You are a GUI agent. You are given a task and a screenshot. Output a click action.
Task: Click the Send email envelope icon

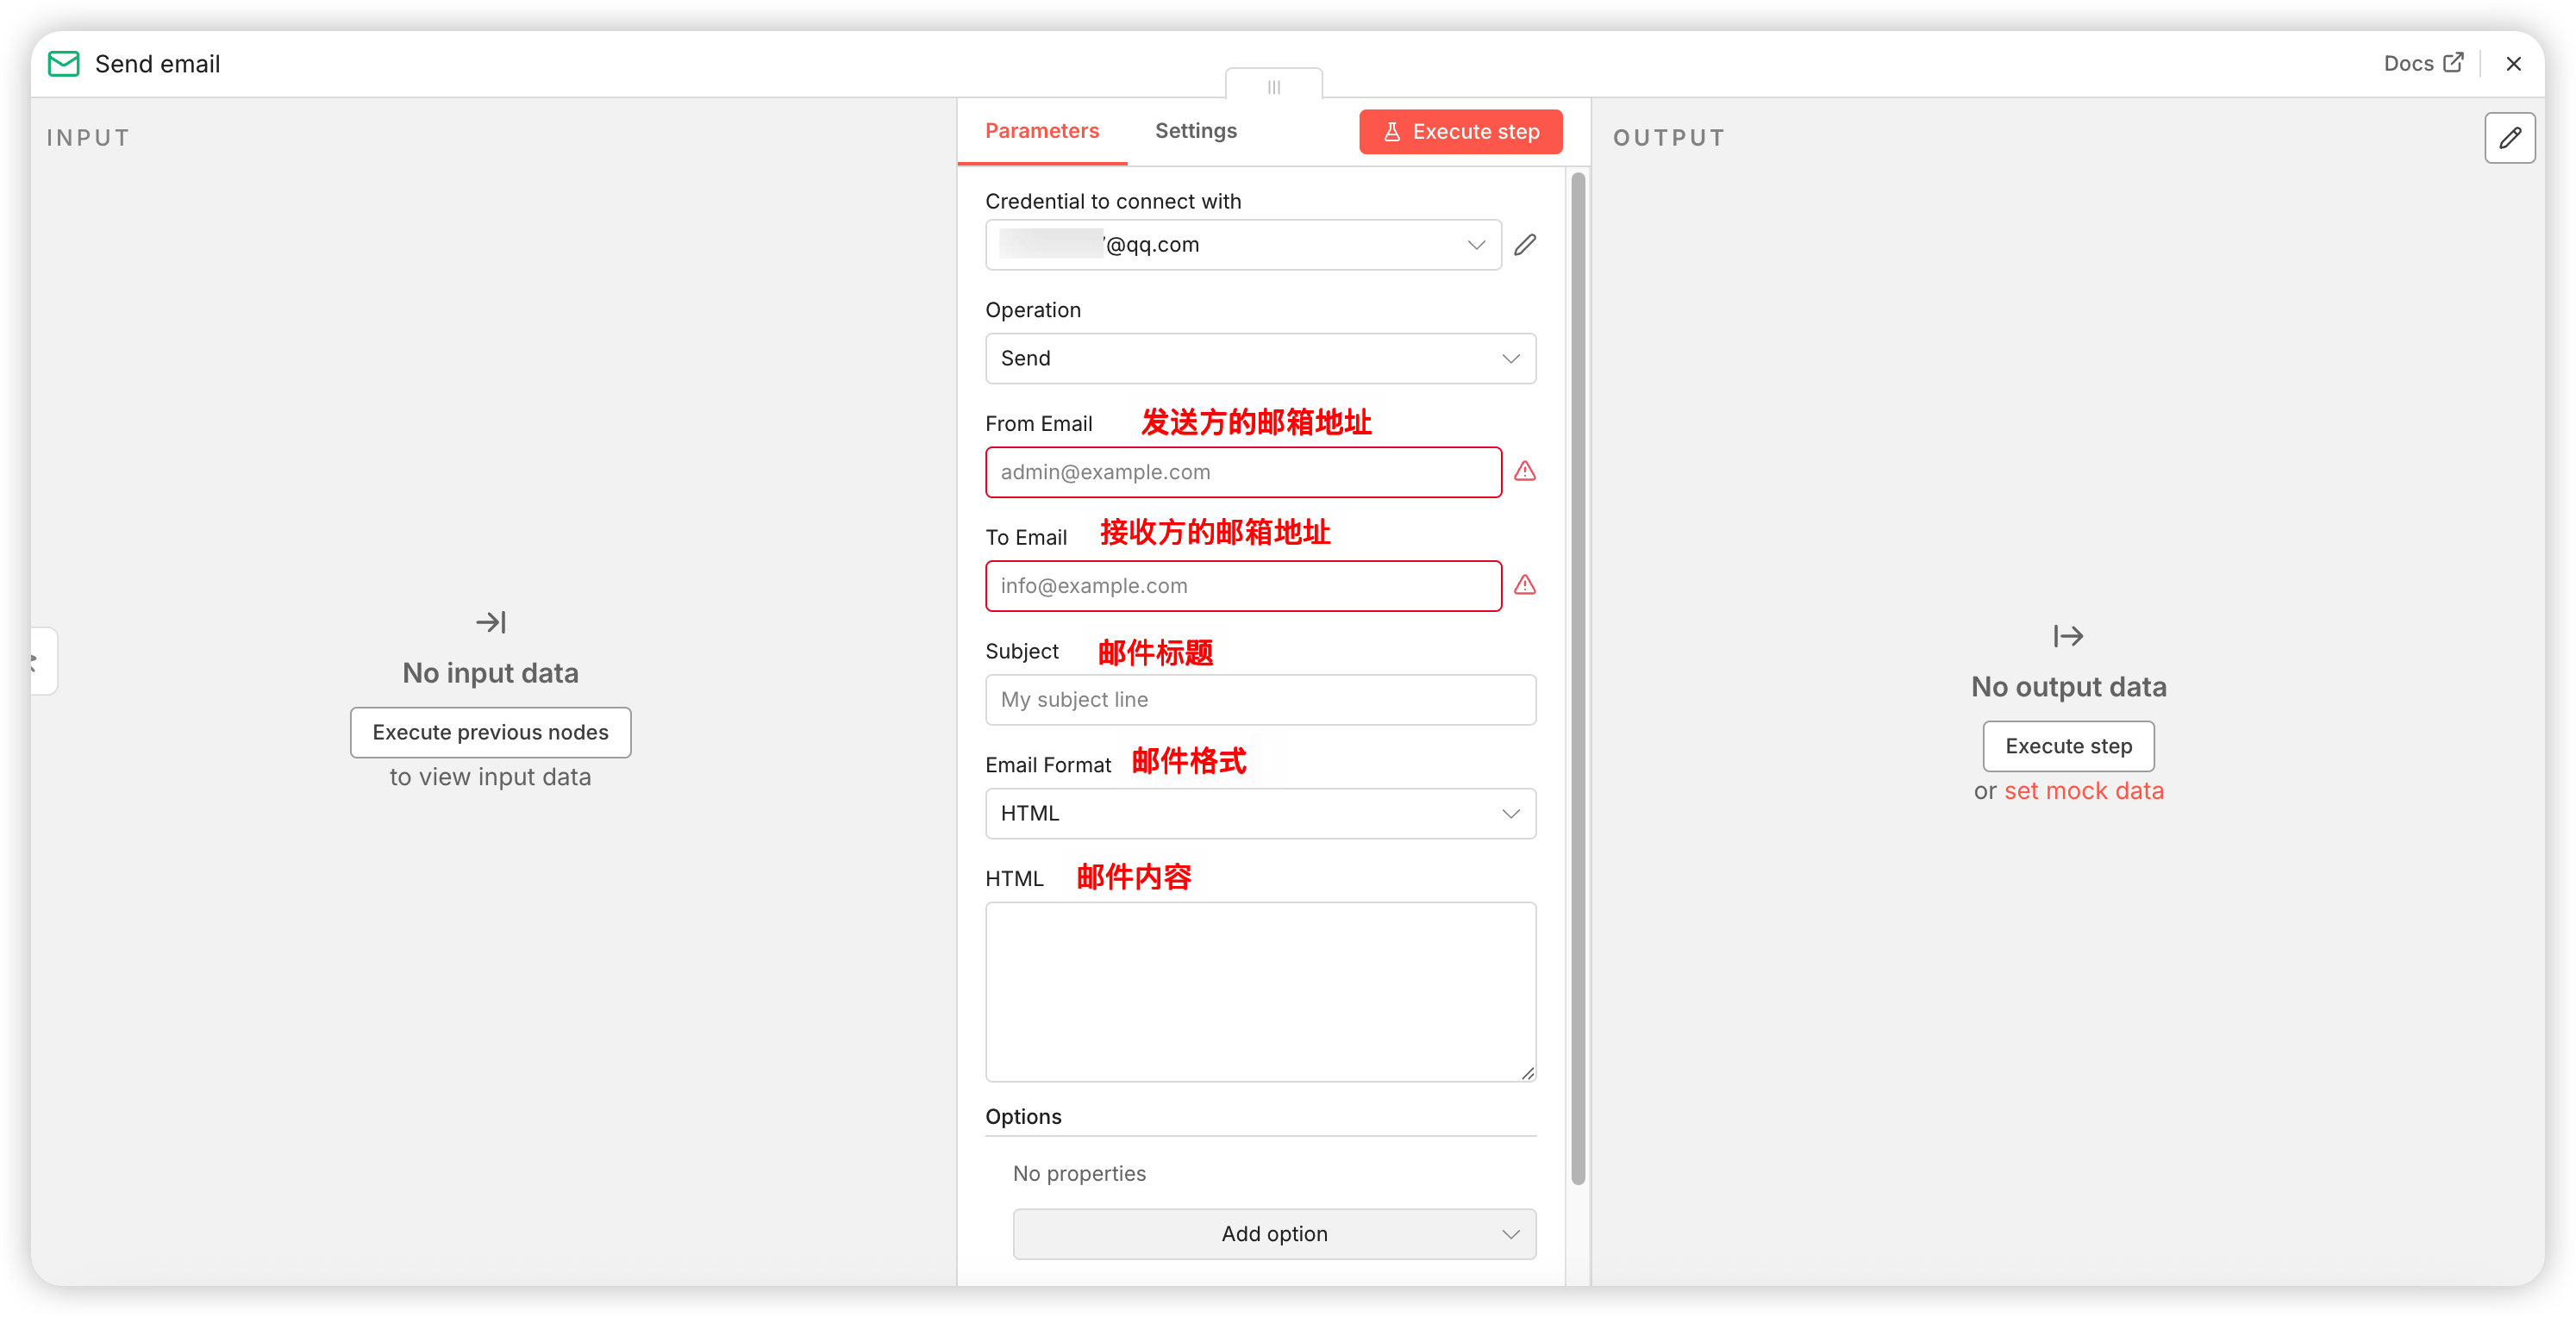click(x=64, y=64)
